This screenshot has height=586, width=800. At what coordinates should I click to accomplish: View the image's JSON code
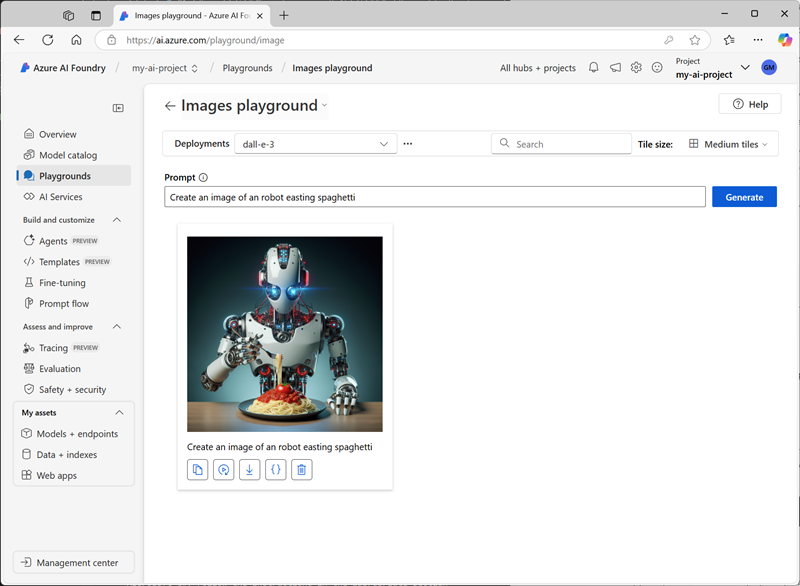[276, 469]
